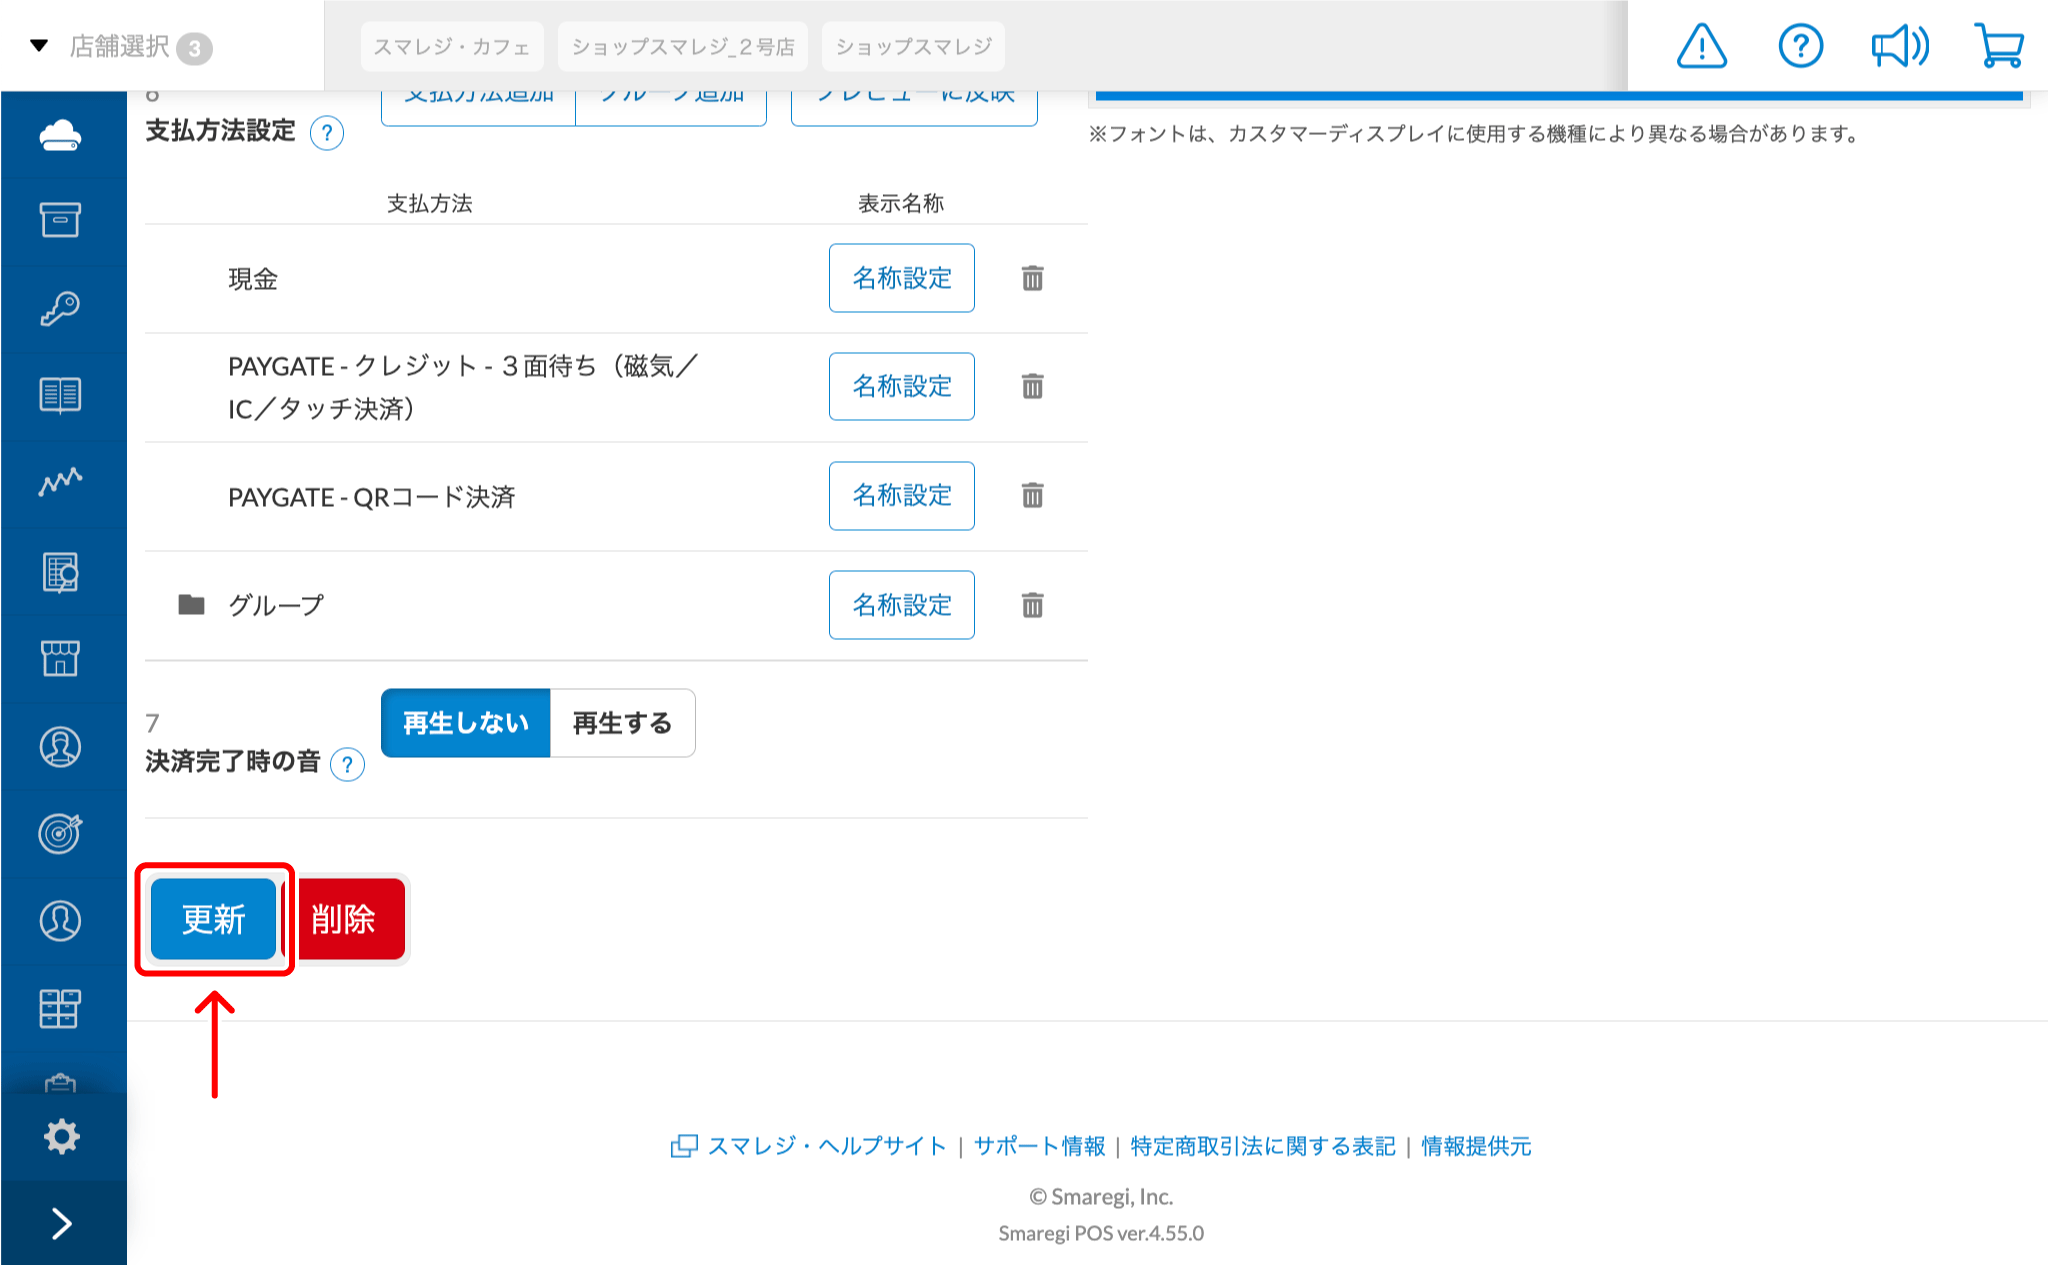Screen dimensions: 2048x1265
Task: Click the PAYGATE - QRコード決済 text
Action: coord(371,497)
